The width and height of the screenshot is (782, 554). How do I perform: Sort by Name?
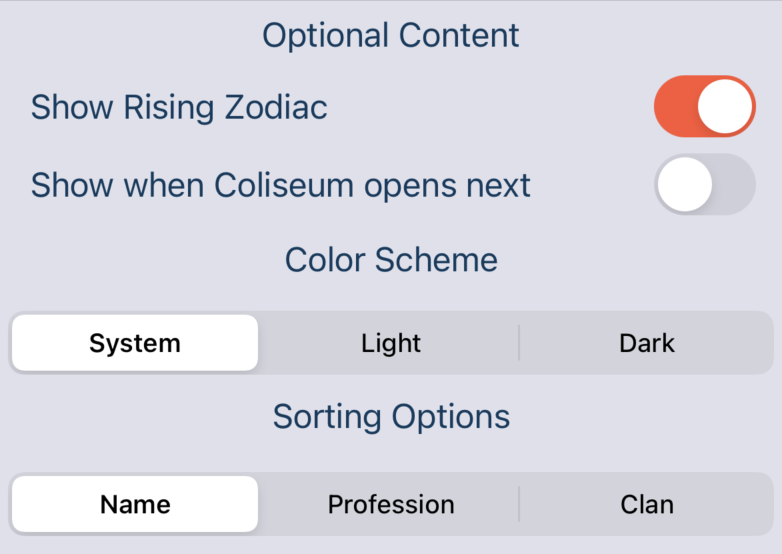(x=135, y=504)
